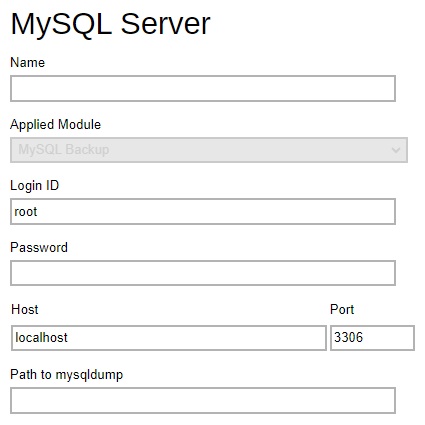Click the Port field showing 3306
Image resolution: width=425 pixels, height=425 pixels.
click(x=372, y=338)
